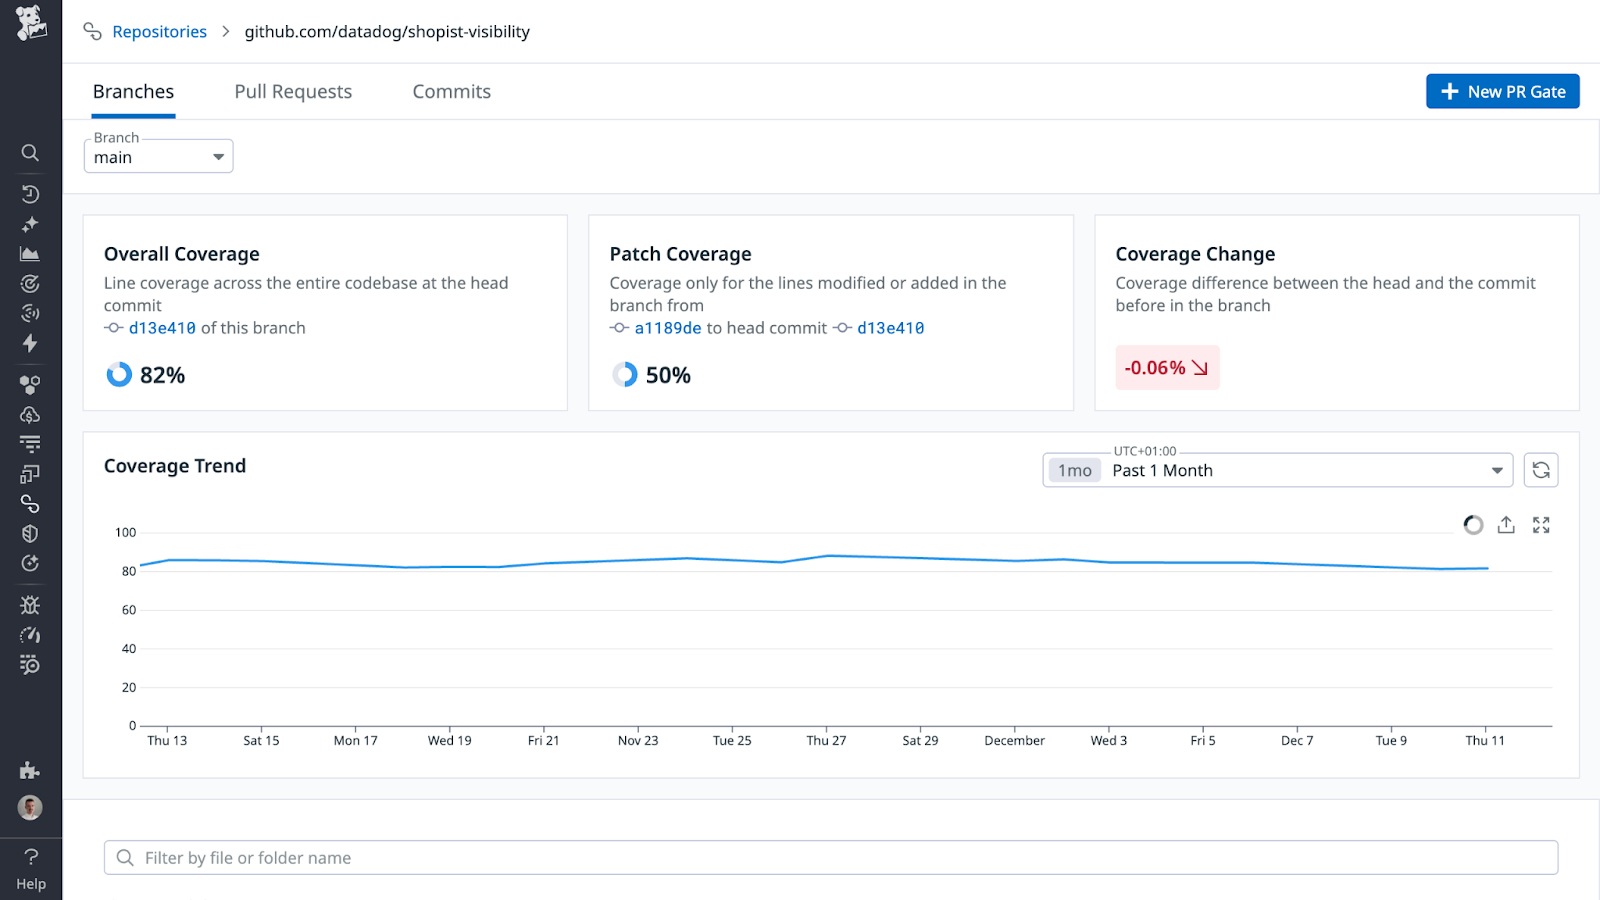Open the Infrastructure hexagons icon

[30, 384]
